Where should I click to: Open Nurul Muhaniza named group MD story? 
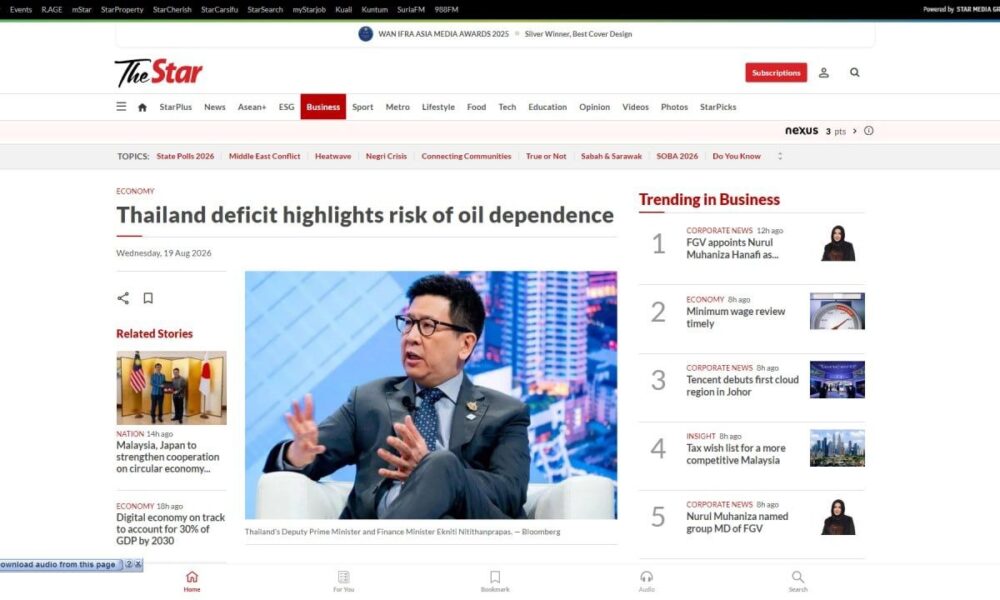[x=737, y=522]
